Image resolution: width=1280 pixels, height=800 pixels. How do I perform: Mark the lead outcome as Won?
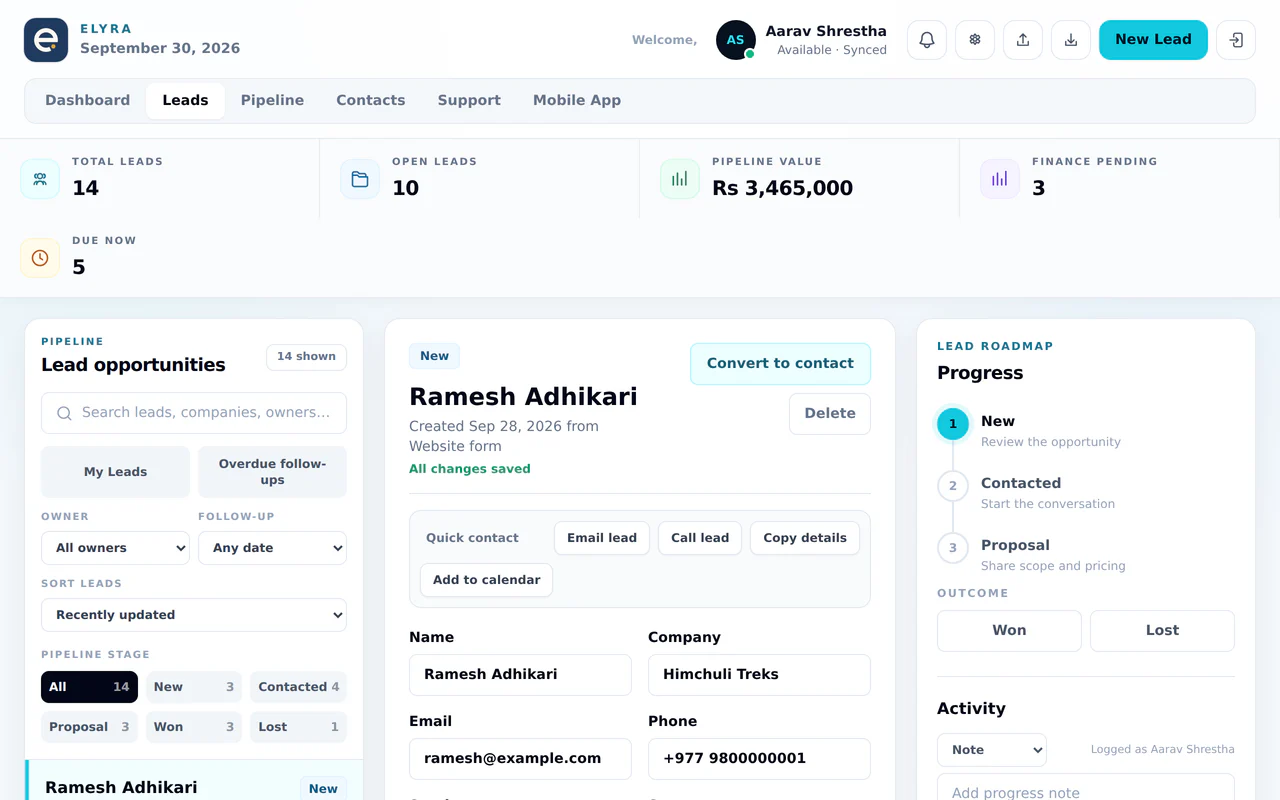click(x=1009, y=631)
